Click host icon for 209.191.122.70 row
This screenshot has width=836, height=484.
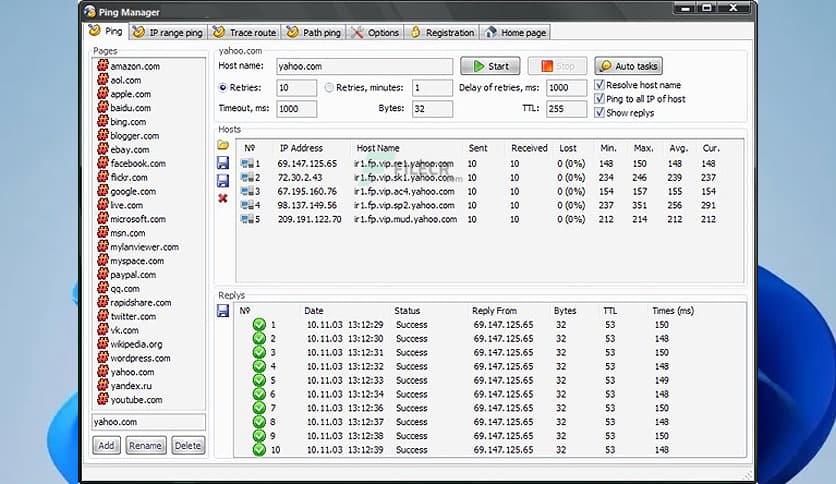[247, 219]
